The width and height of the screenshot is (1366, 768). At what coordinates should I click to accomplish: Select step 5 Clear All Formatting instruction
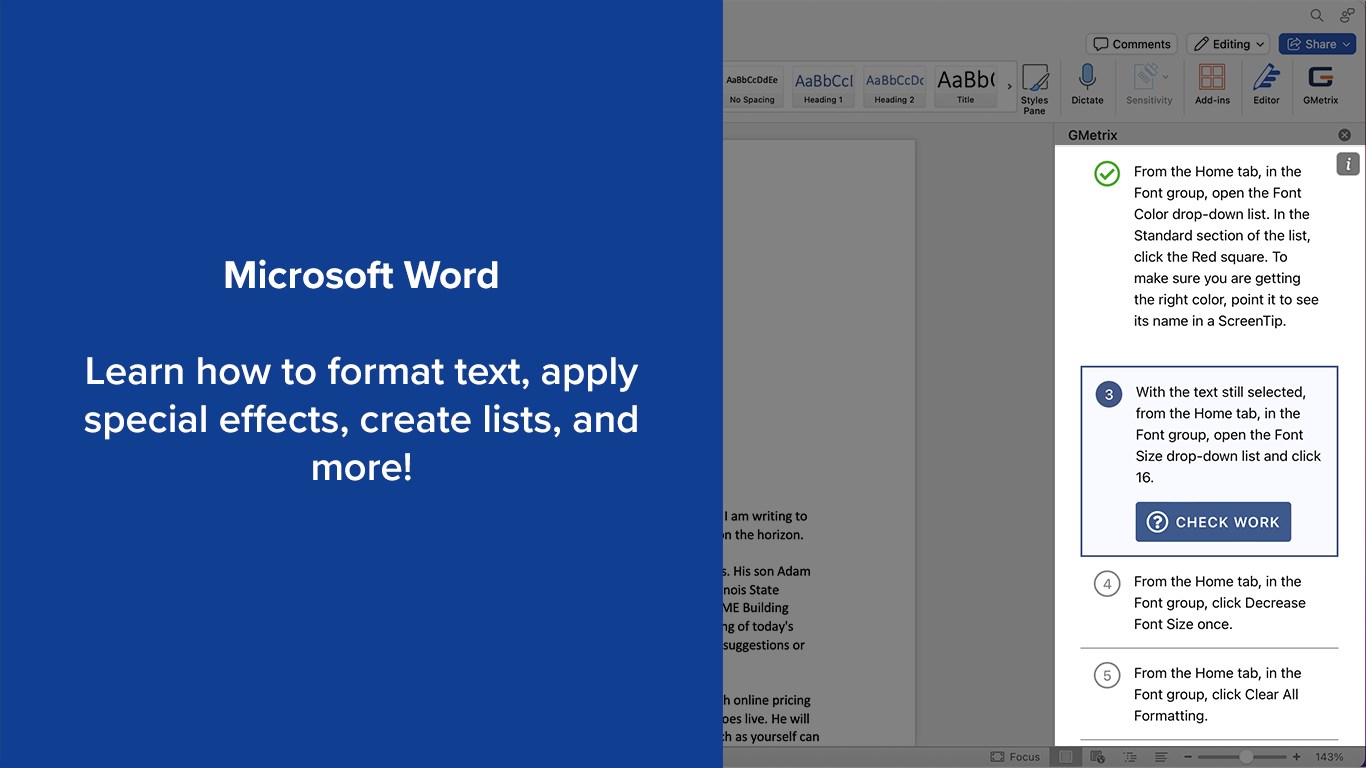pos(1218,695)
